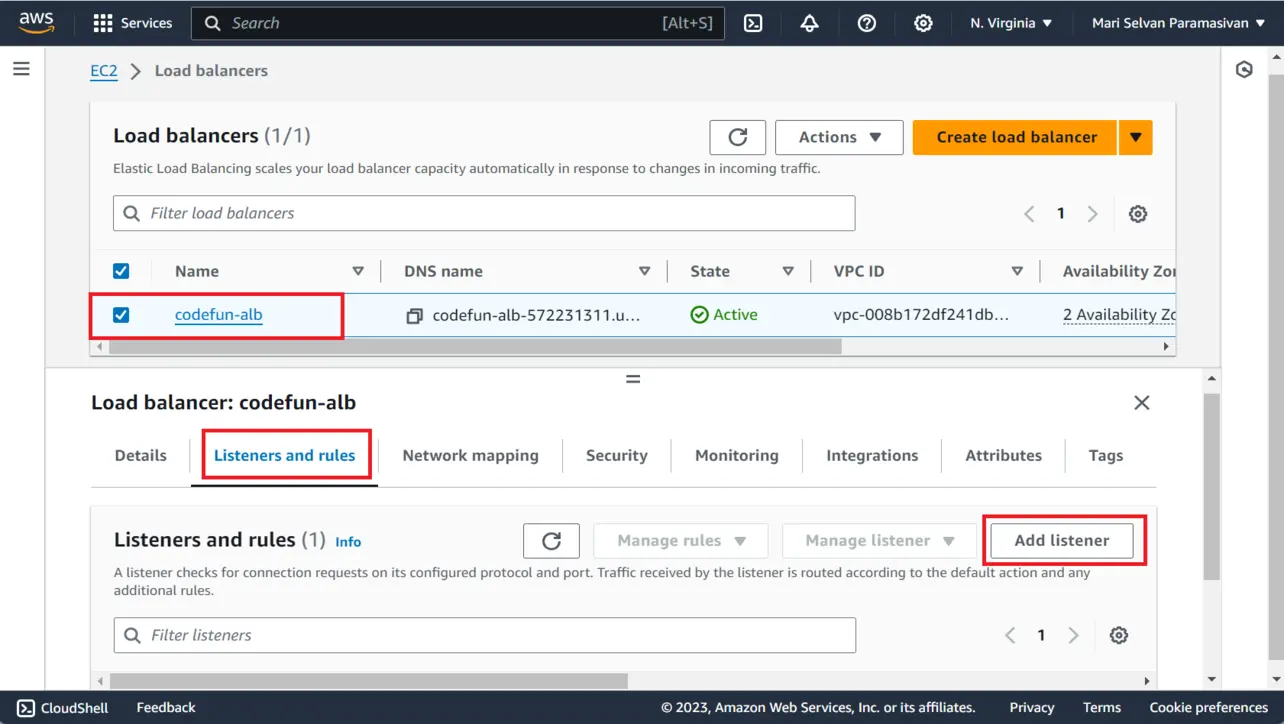The width and height of the screenshot is (1284, 724).
Task: Switch to the Listeners and rules tab
Action: click(285, 455)
